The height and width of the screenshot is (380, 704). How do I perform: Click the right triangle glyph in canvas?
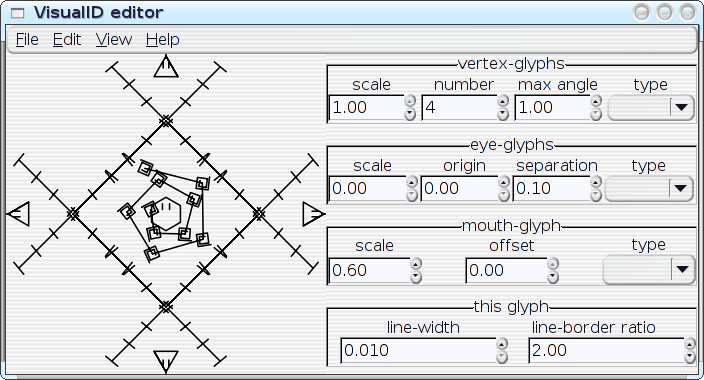[x=313, y=214]
